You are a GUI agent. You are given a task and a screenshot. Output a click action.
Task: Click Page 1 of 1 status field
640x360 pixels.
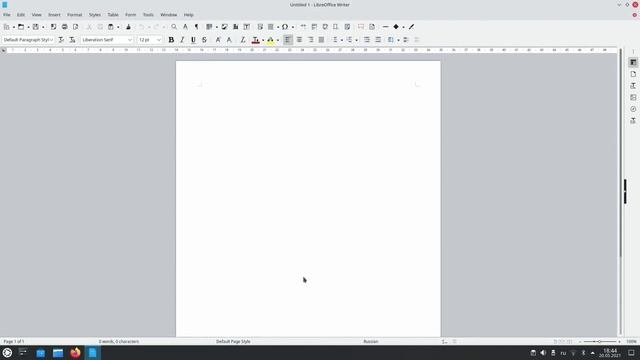coord(14,341)
